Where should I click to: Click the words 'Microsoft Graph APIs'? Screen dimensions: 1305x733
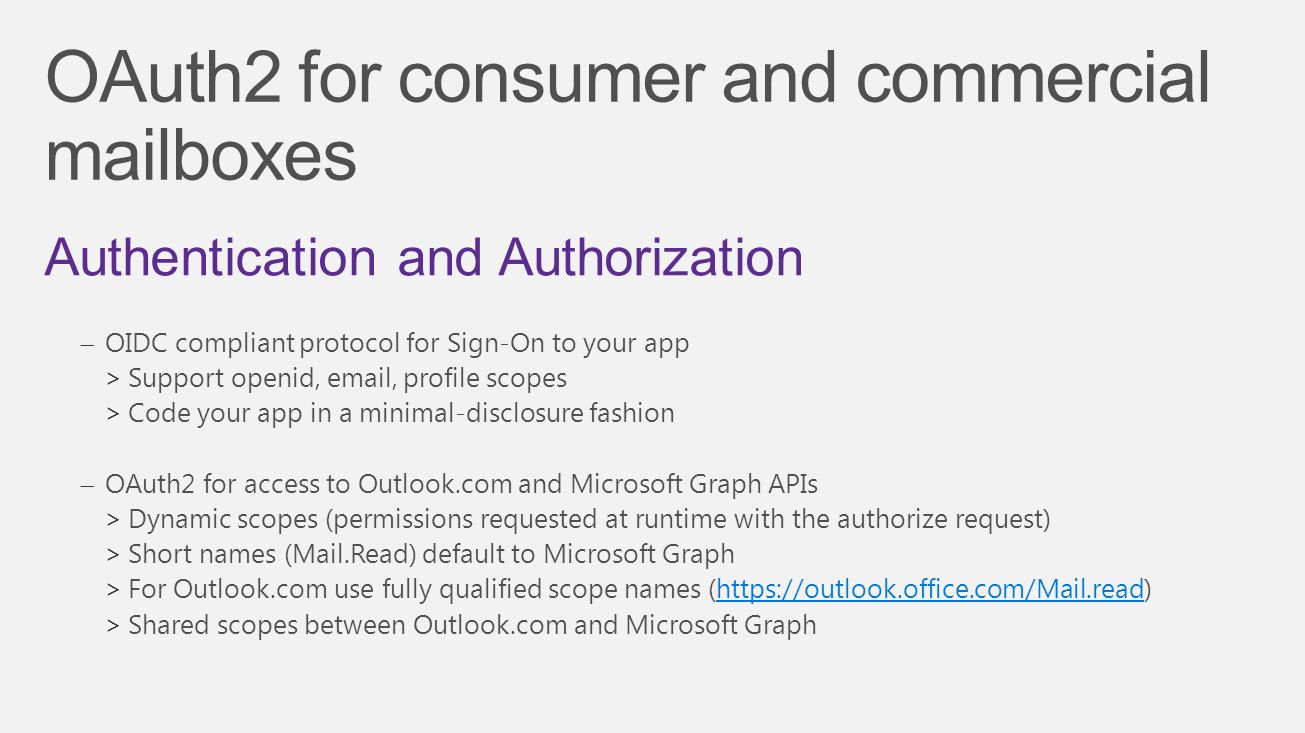pos(694,485)
